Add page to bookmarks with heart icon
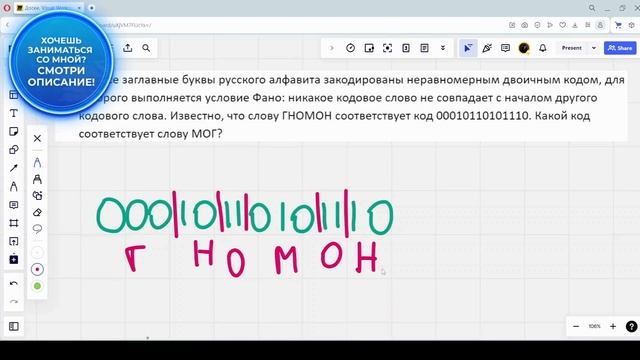The height and width of the screenshot is (360, 640). click(562, 25)
